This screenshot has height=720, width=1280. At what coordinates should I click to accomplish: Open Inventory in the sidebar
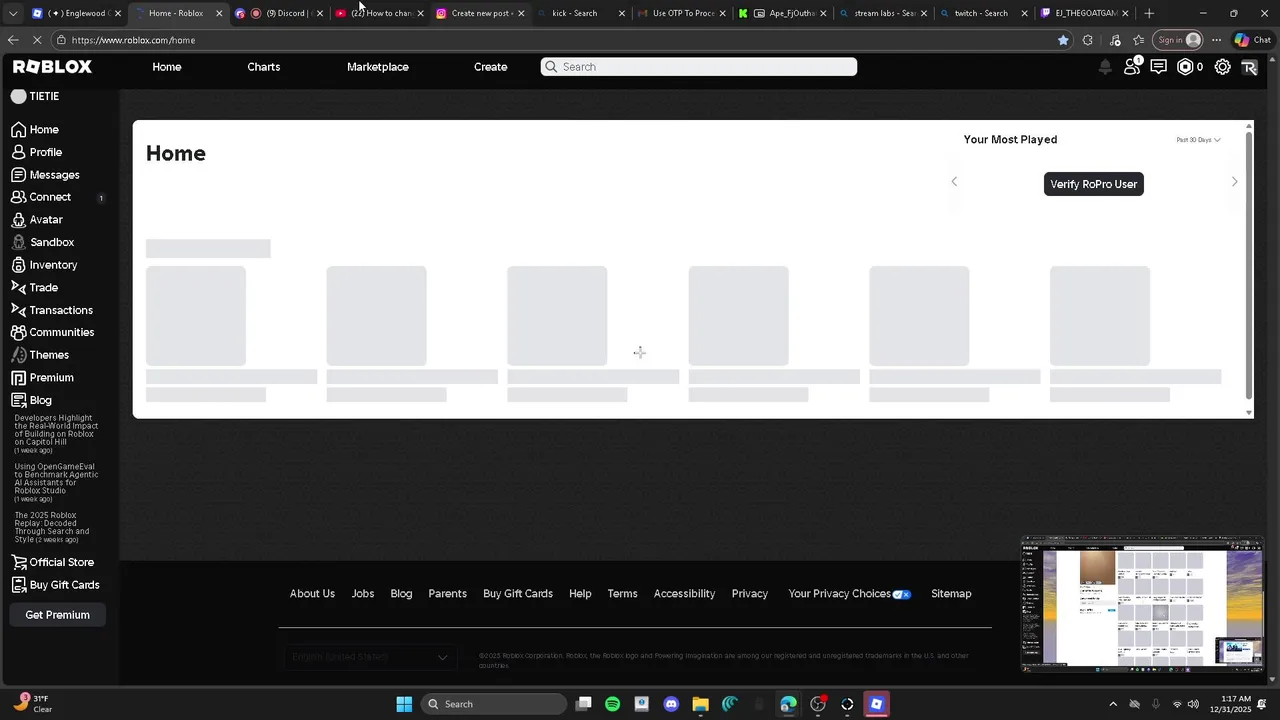(44, 265)
